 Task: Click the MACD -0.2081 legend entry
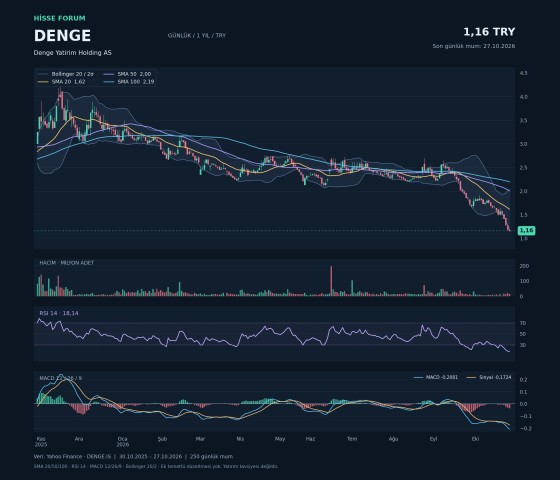point(435,377)
